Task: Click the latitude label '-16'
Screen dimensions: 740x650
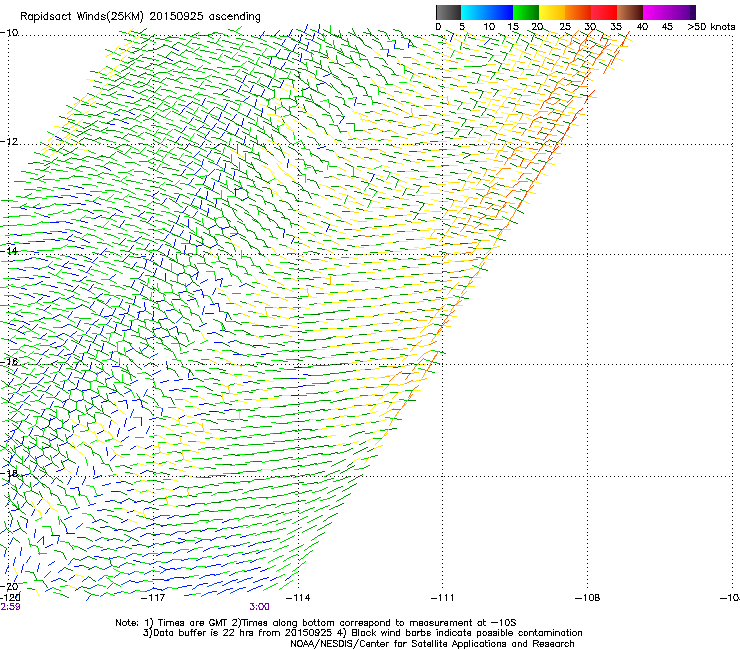Action: point(9,362)
